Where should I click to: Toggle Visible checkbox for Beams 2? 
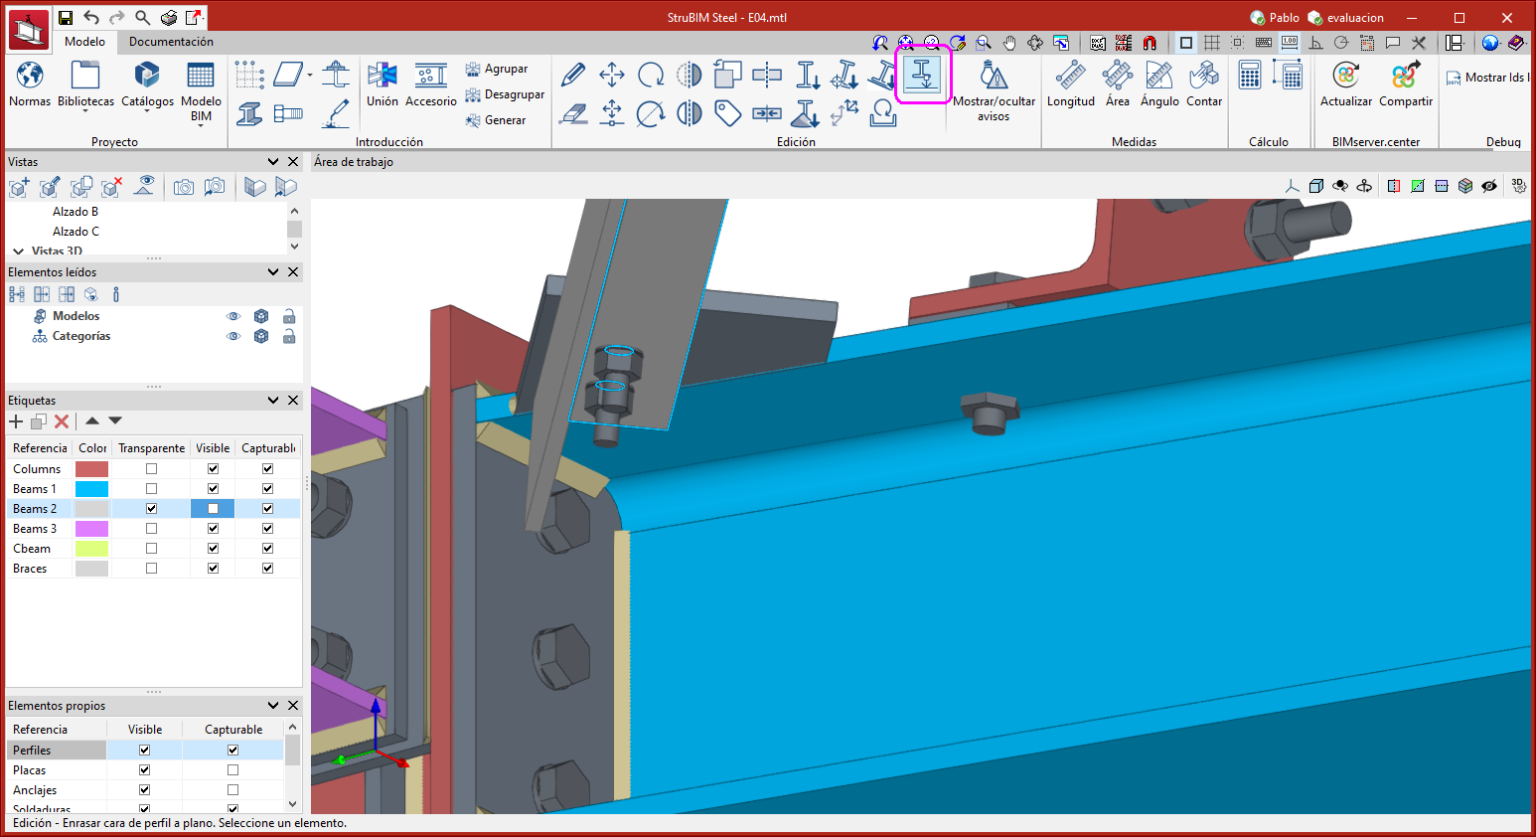click(x=213, y=509)
